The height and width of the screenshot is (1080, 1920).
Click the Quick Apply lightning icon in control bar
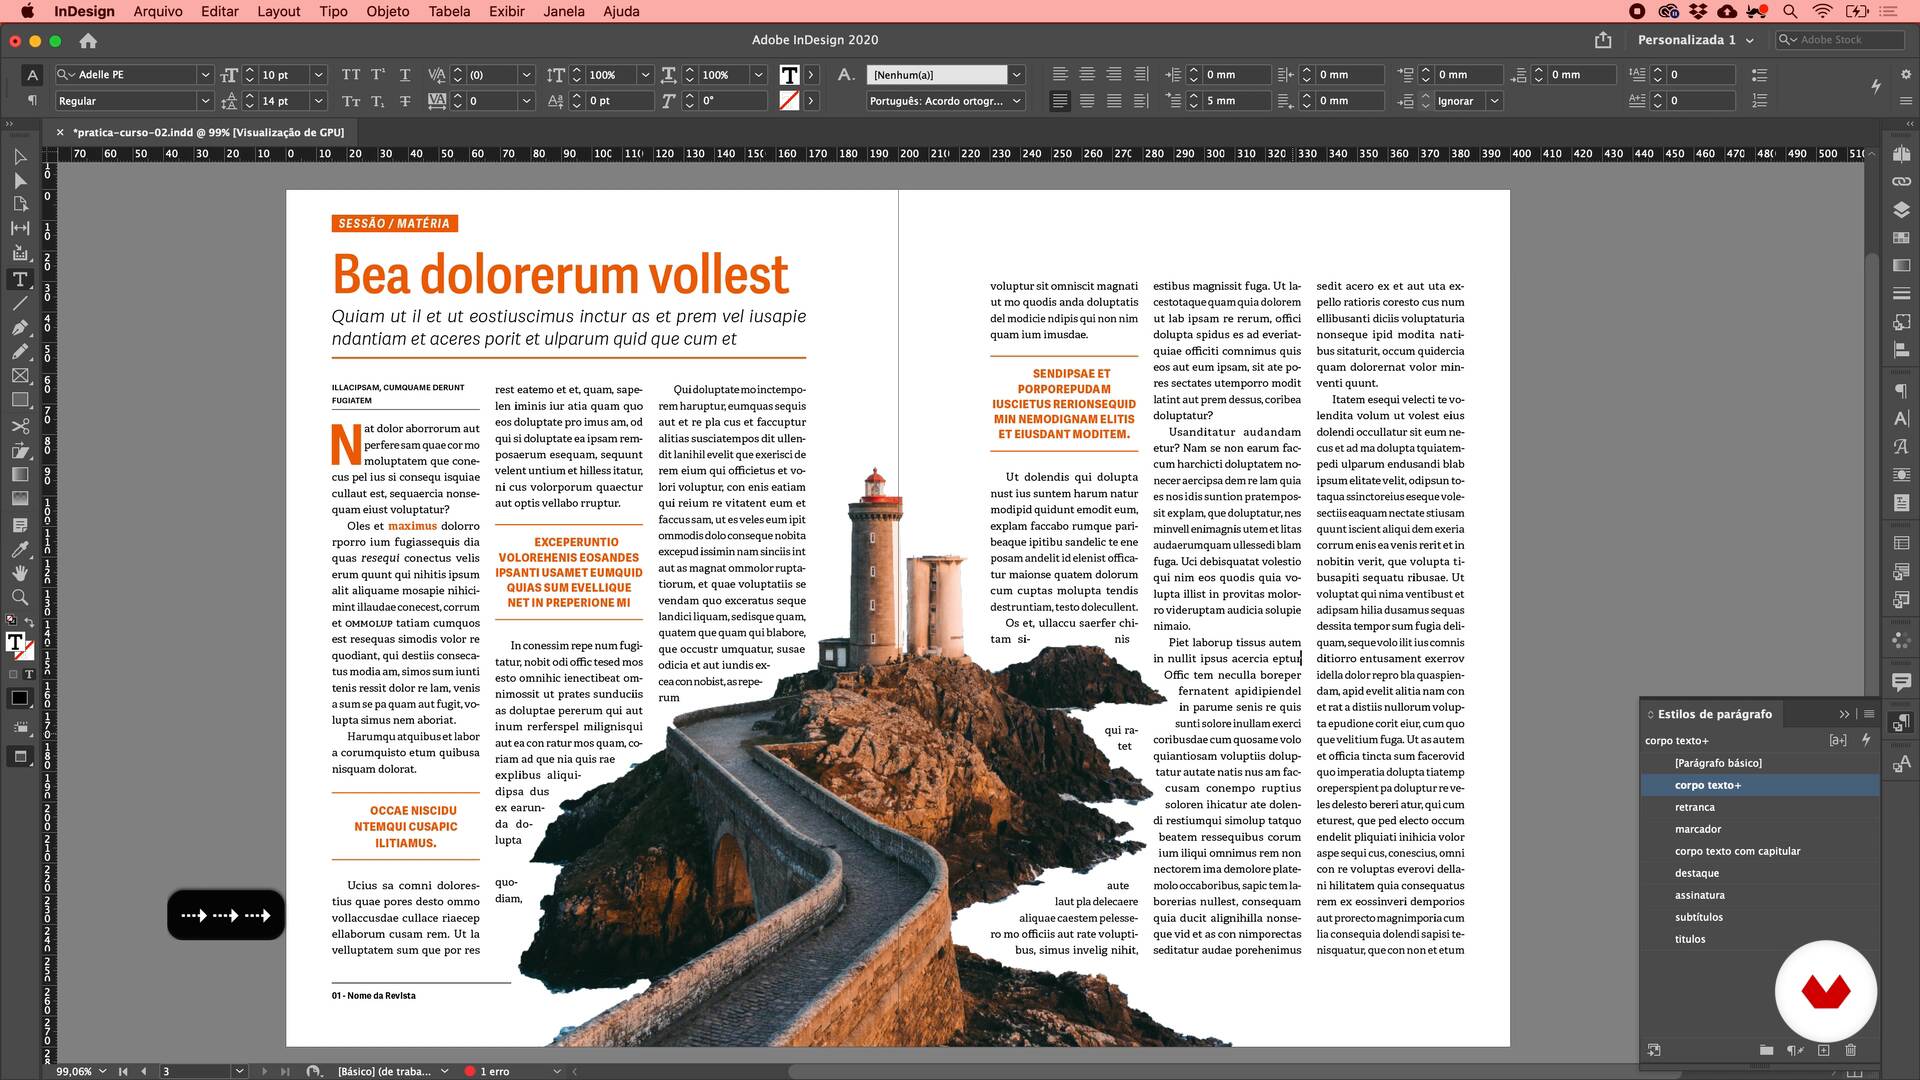(x=1876, y=87)
